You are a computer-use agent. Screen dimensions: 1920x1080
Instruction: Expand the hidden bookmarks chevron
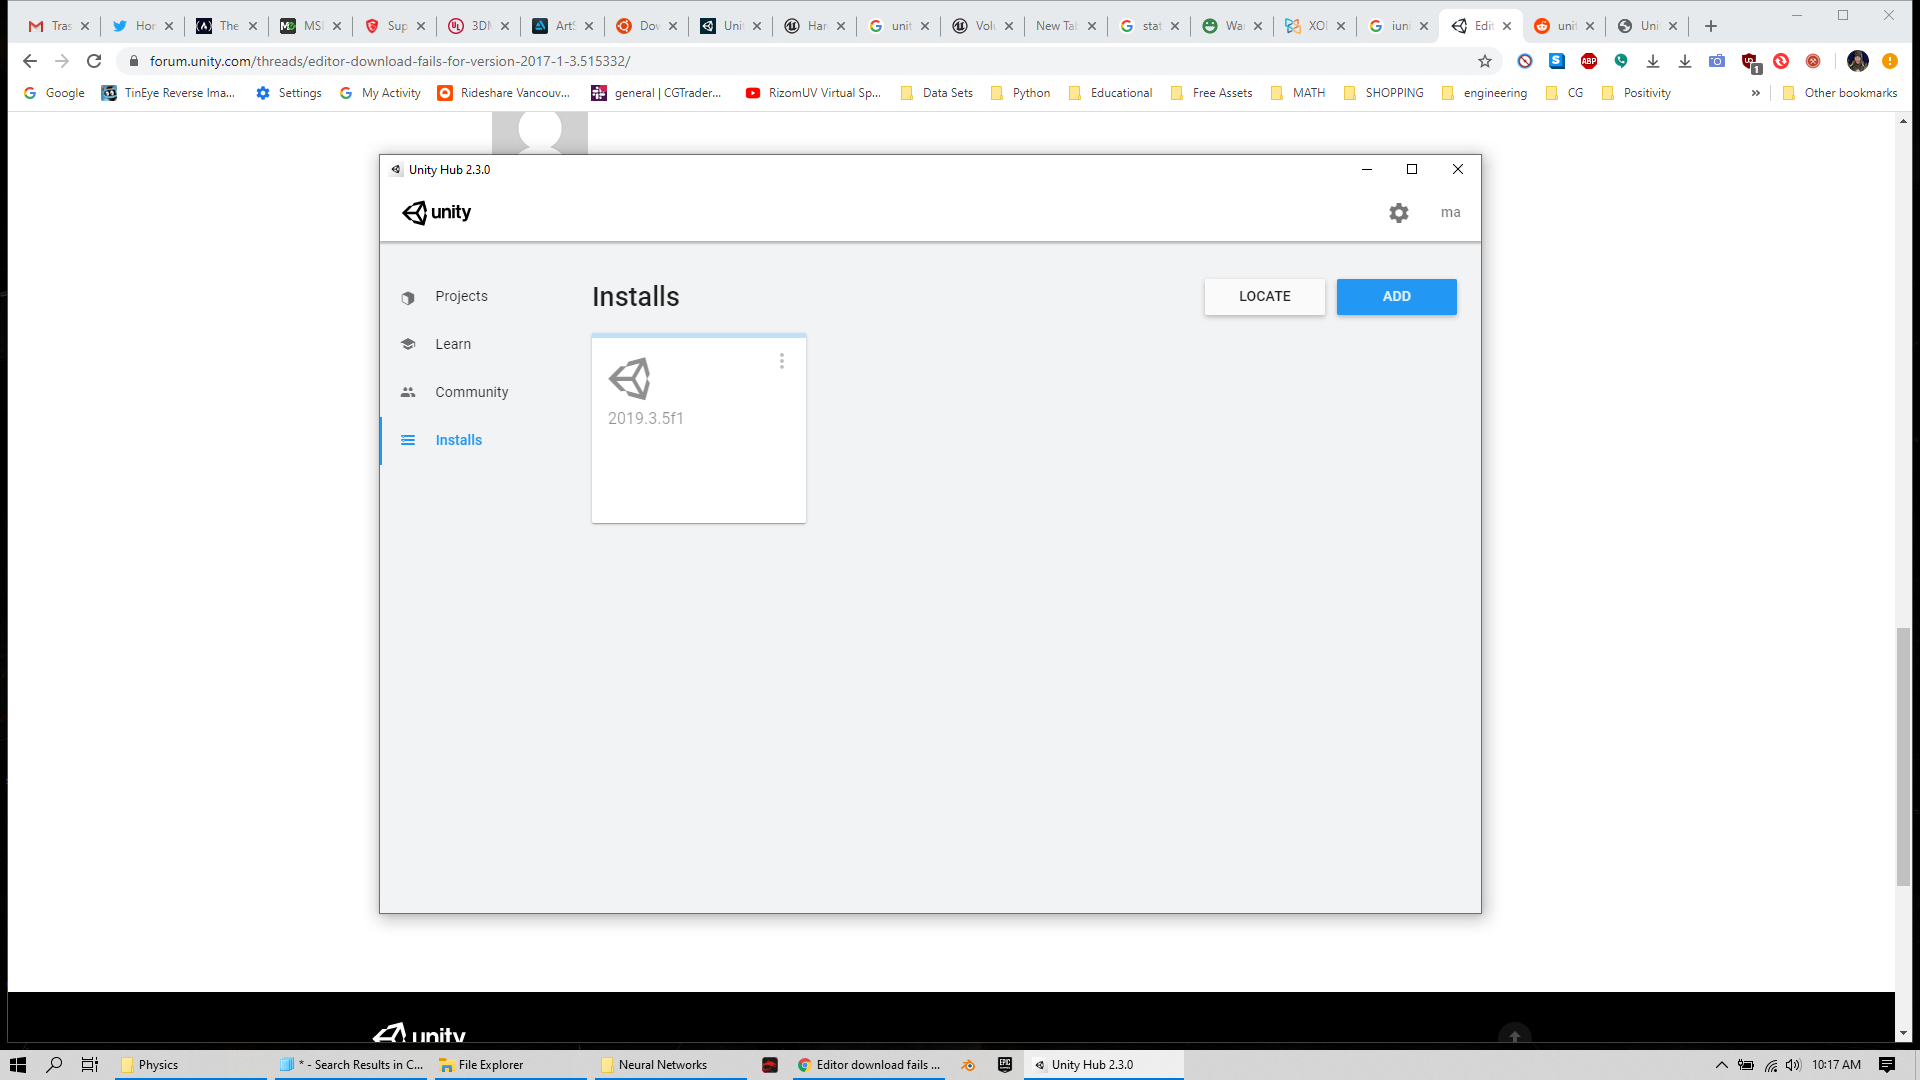click(x=1755, y=93)
